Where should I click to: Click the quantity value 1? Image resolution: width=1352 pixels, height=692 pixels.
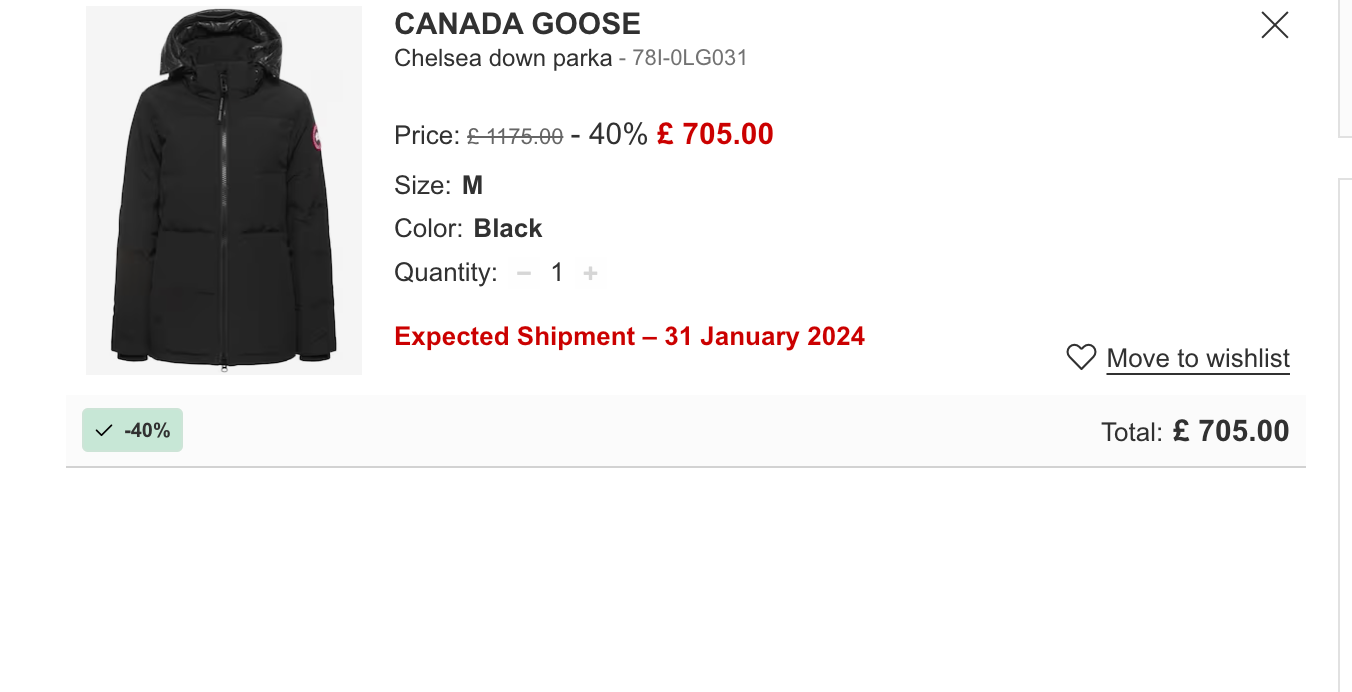[x=557, y=272]
